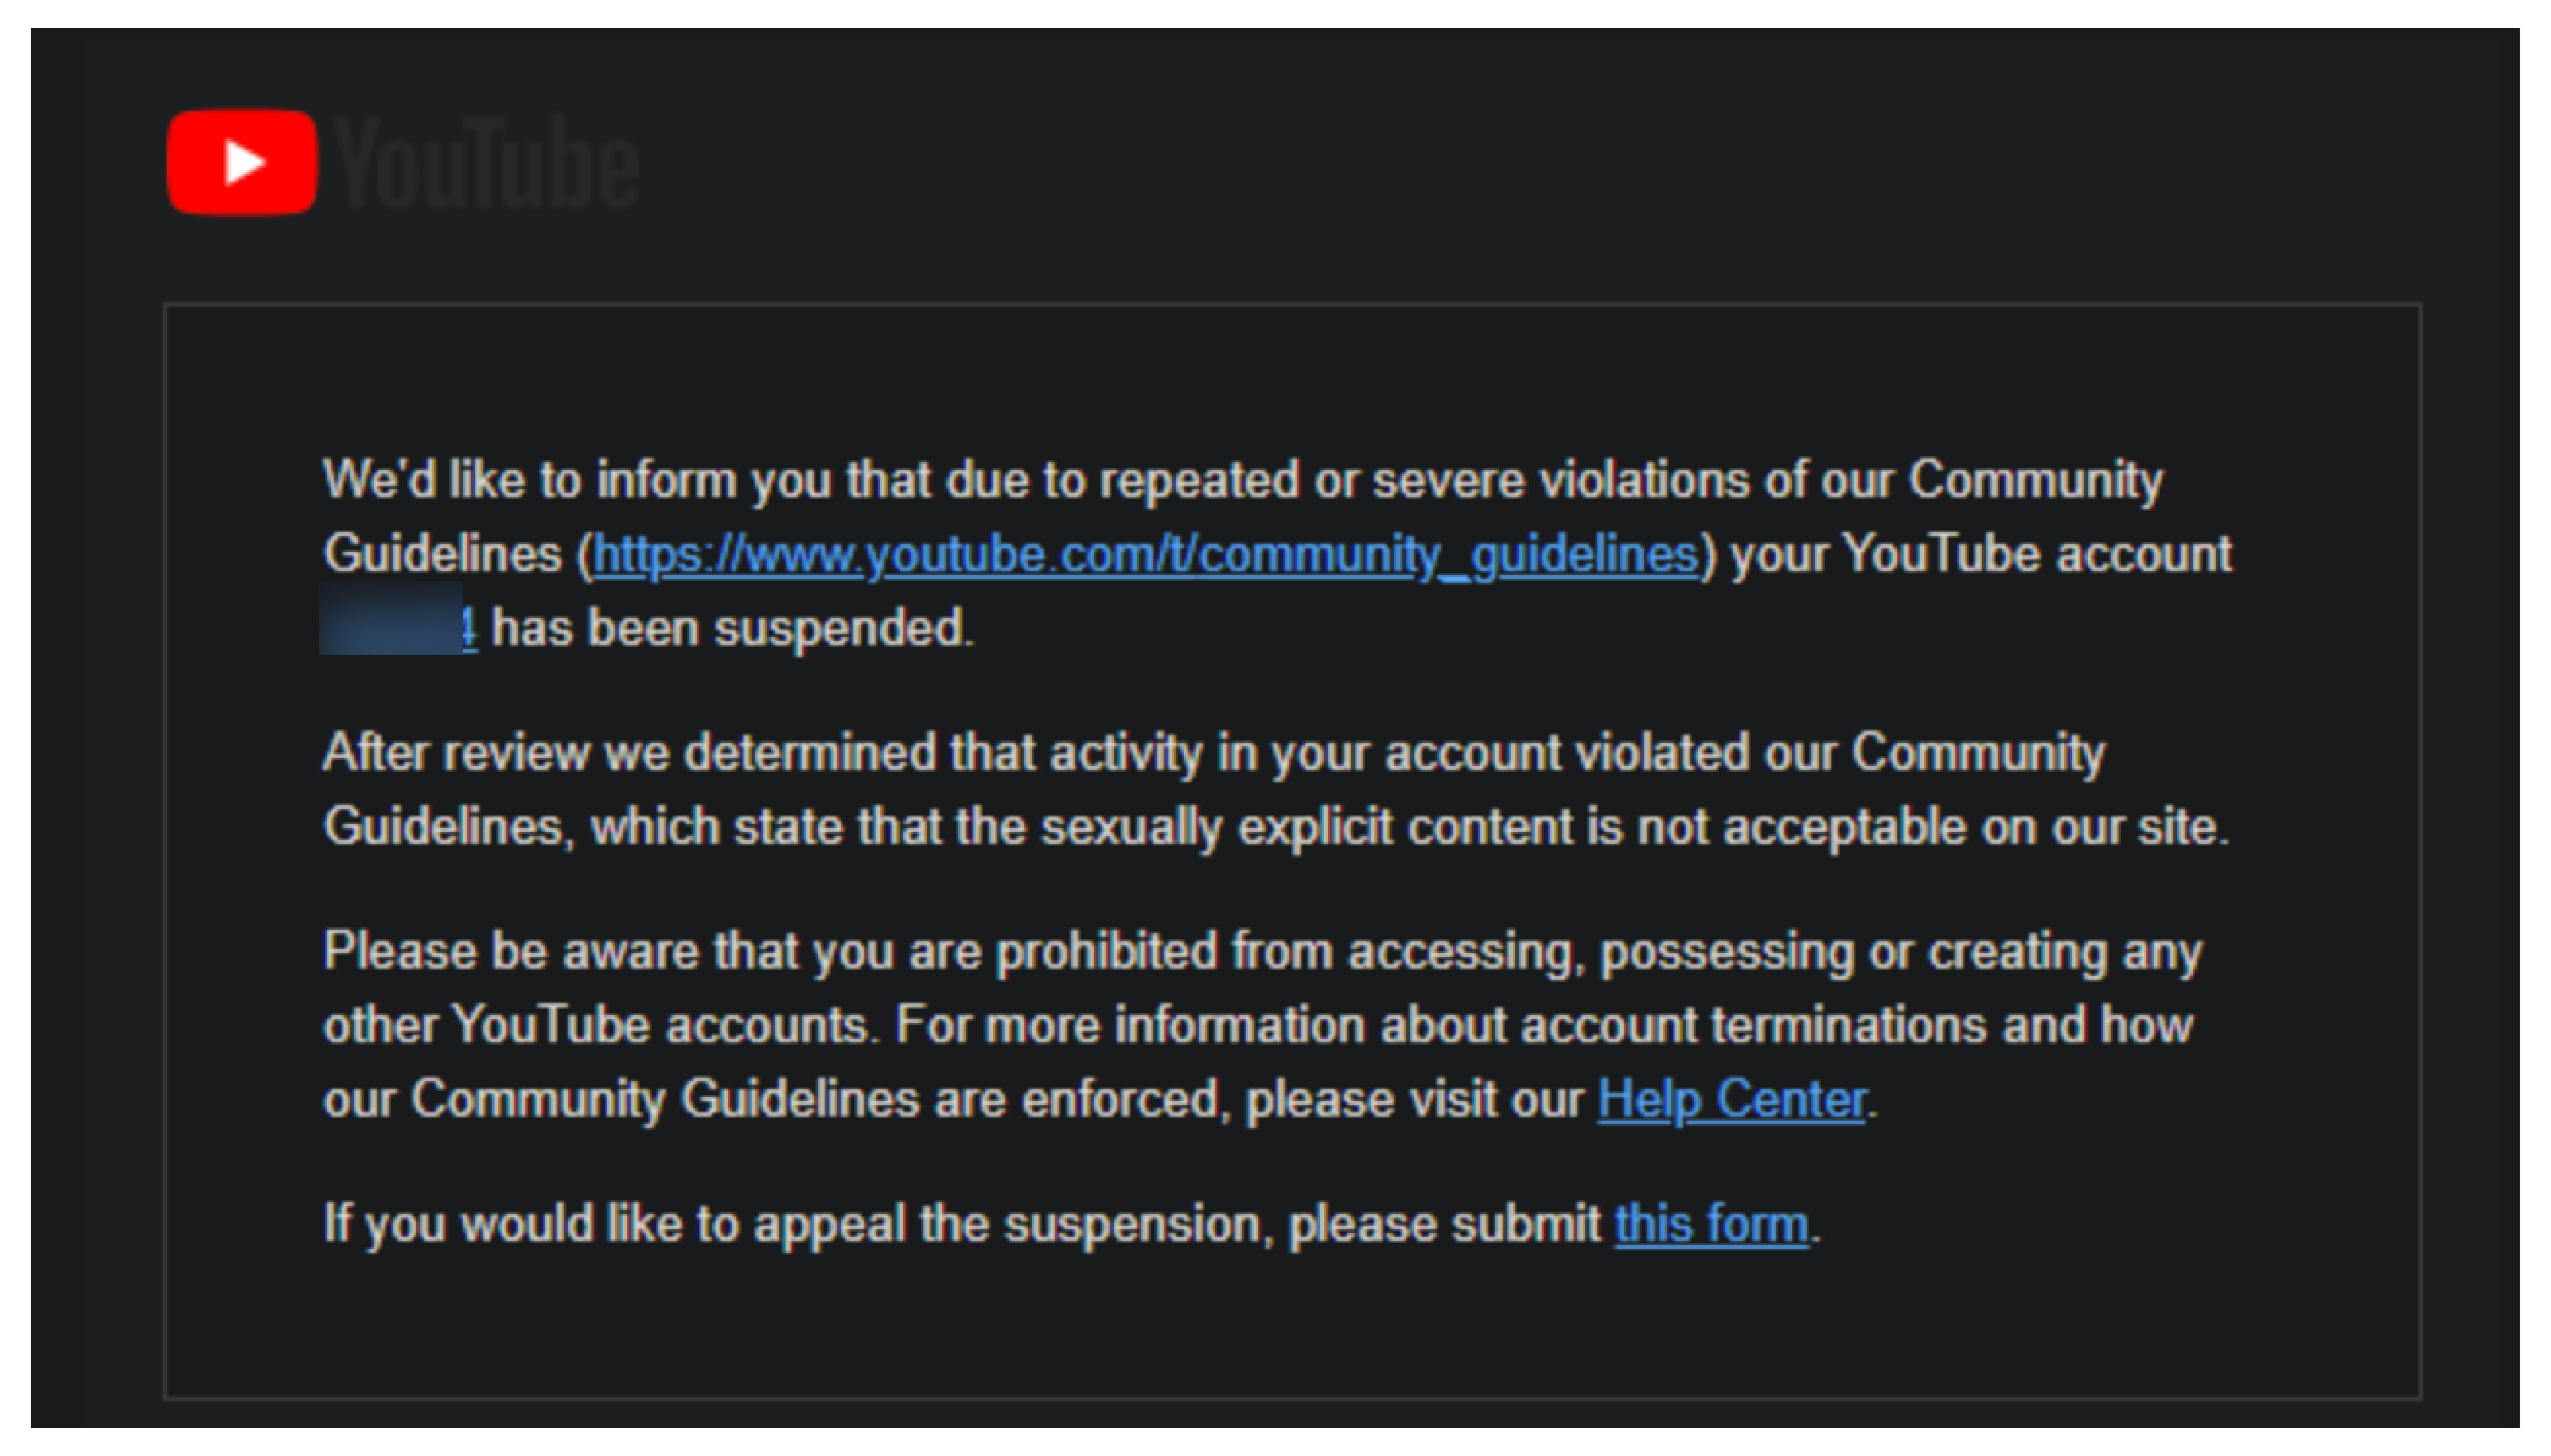This screenshot has height=1456, width=2551.
Task: Open the blurred suspended account name link
Action: [x=398, y=628]
